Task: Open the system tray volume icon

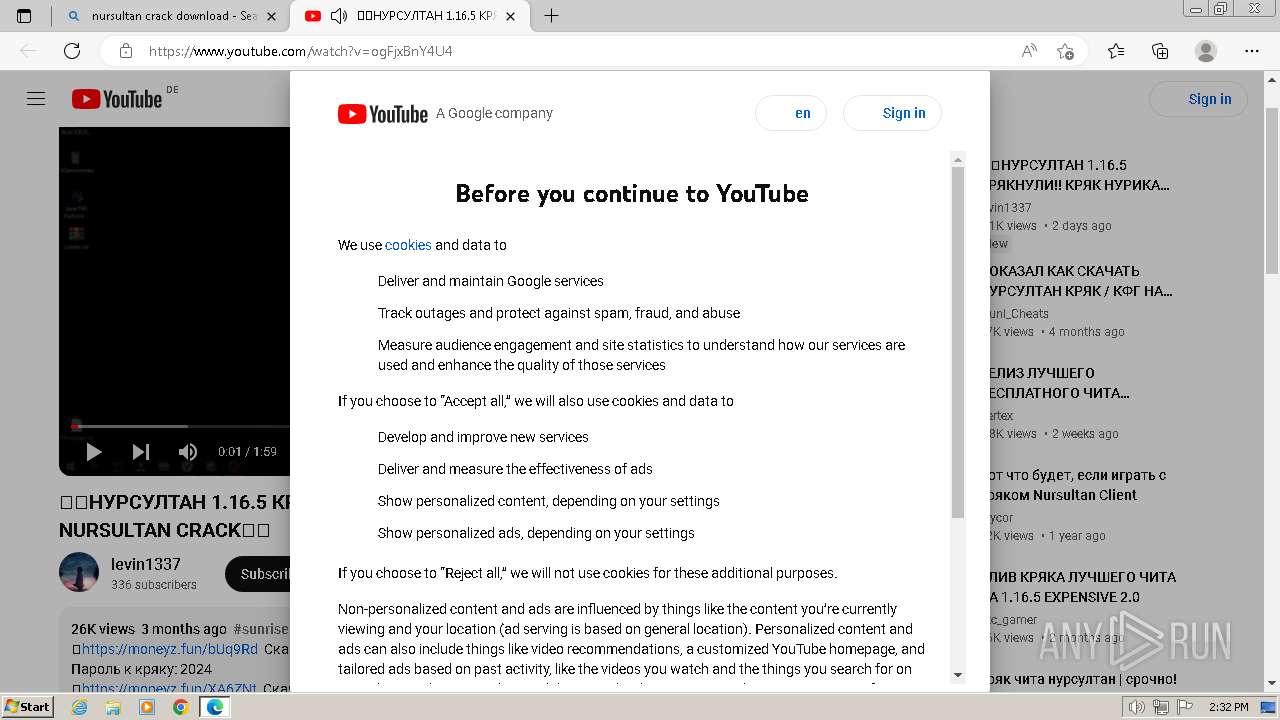Action: point(1137,707)
